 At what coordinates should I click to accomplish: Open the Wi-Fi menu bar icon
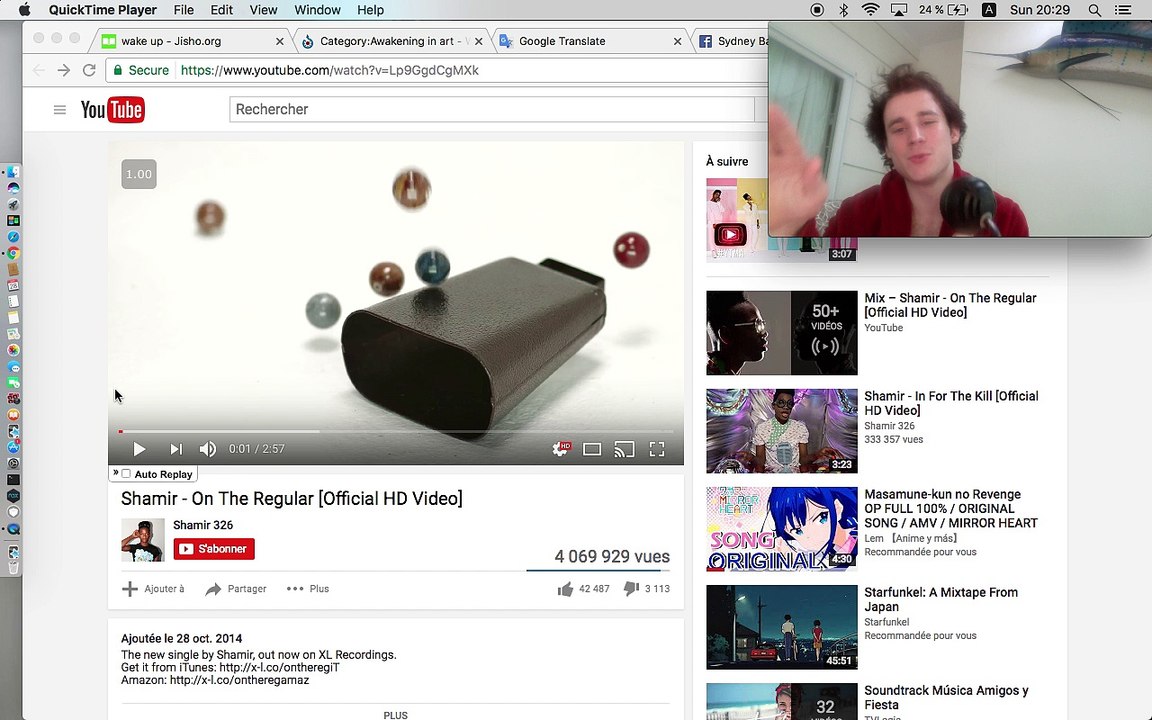pyautogui.click(x=871, y=10)
